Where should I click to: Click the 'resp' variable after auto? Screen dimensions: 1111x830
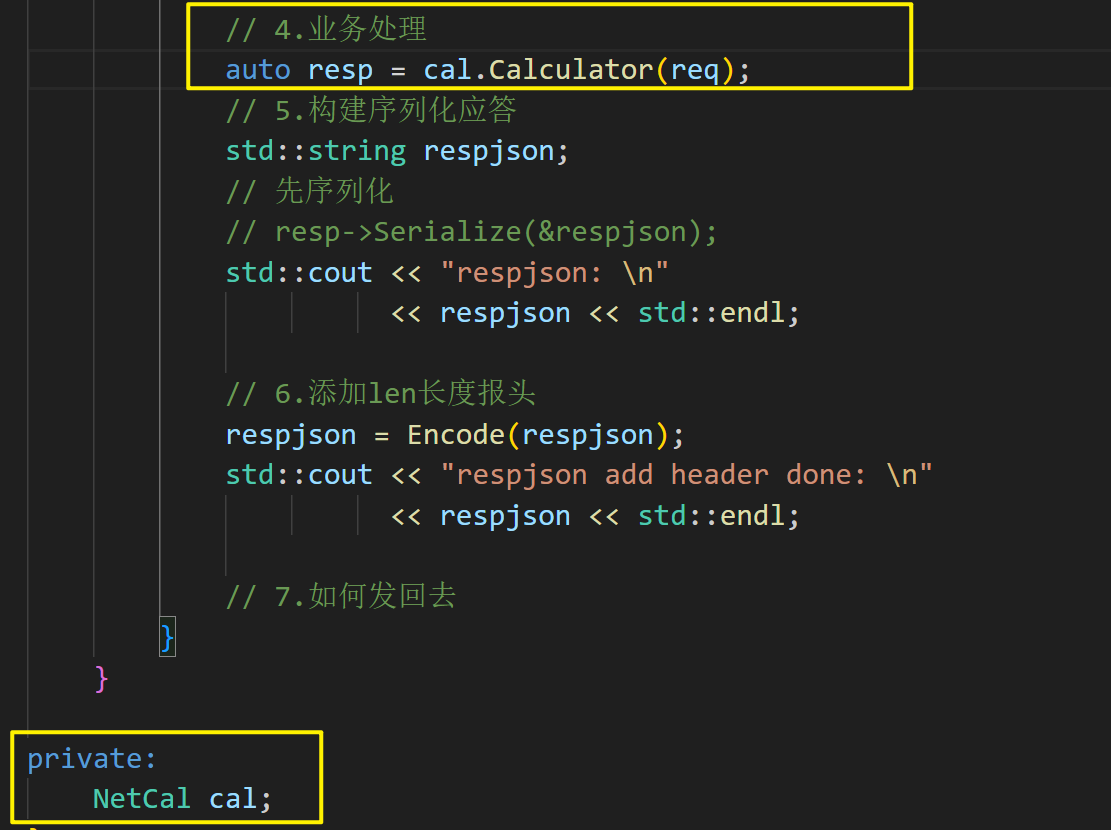(340, 70)
